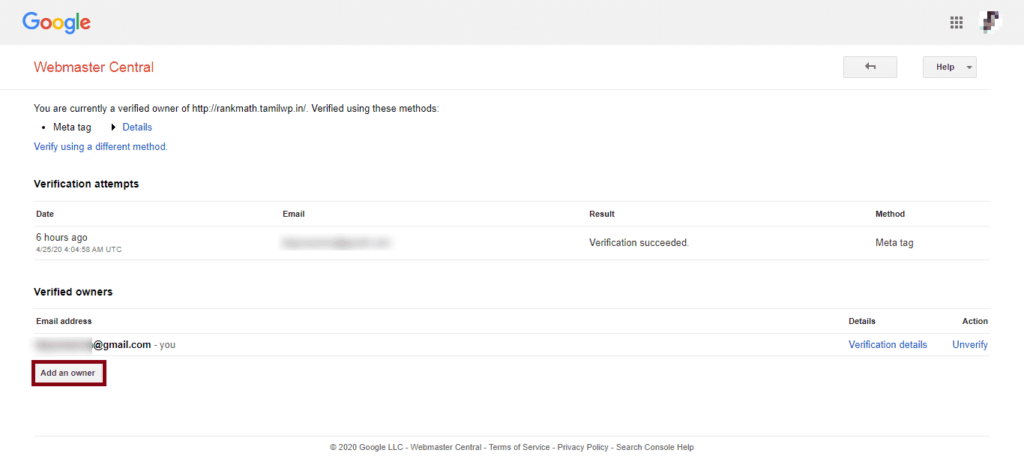Click the 'Email address' column header
The width and height of the screenshot is (1024, 456).
coord(63,321)
